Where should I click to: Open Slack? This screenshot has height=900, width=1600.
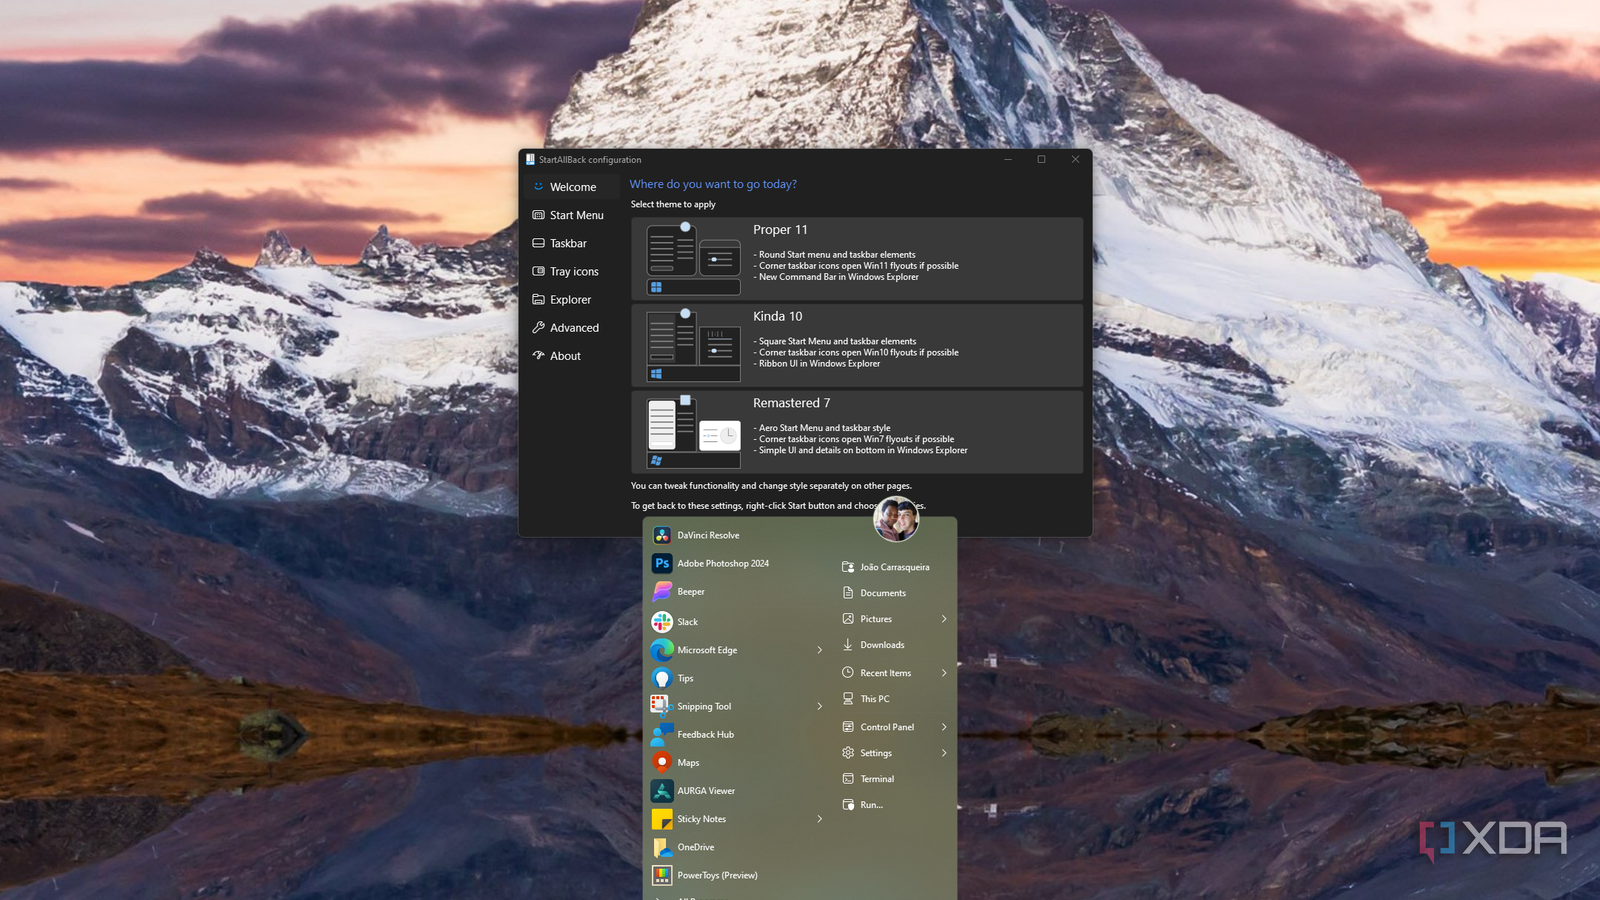[687, 621]
